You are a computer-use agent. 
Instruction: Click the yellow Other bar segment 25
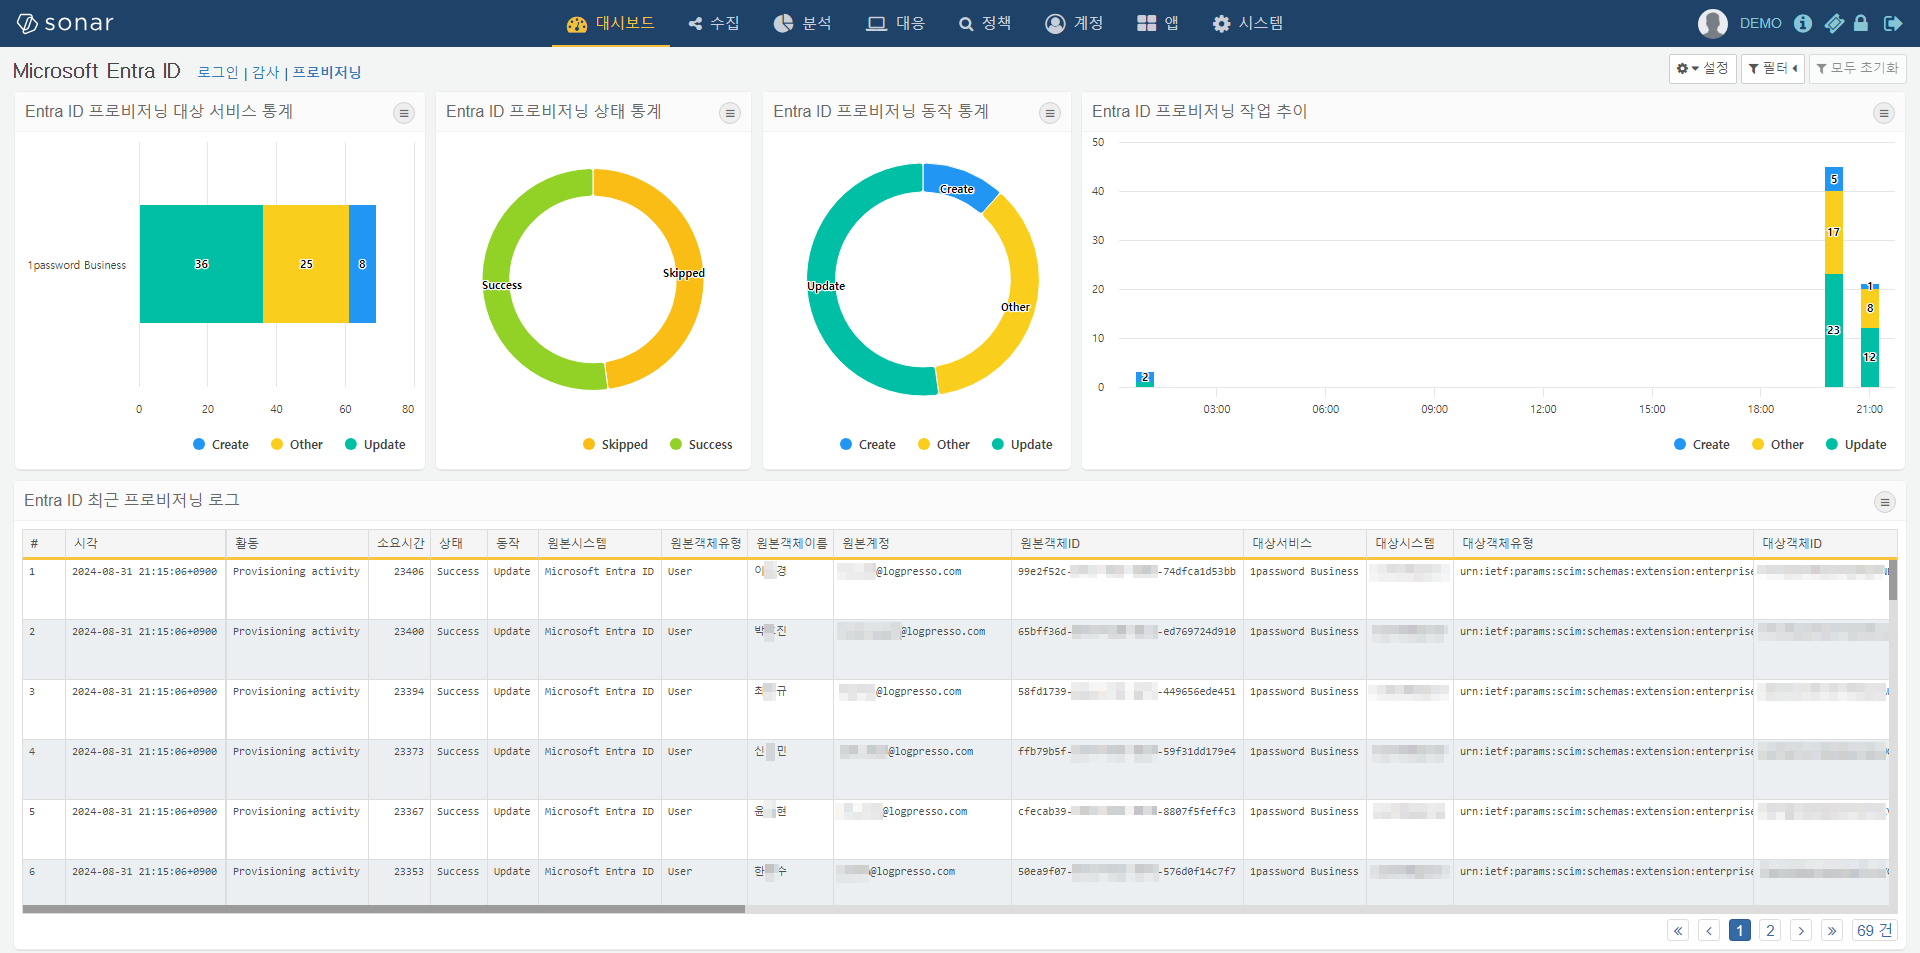(x=306, y=264)
